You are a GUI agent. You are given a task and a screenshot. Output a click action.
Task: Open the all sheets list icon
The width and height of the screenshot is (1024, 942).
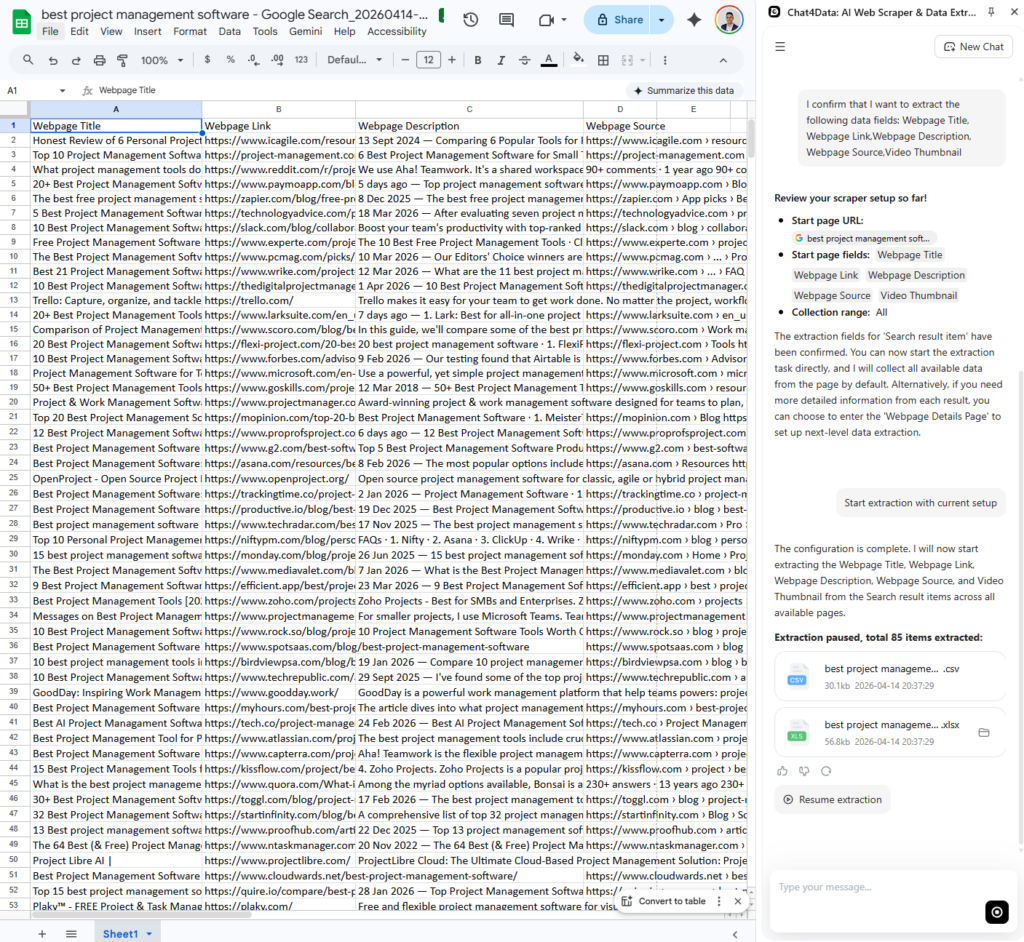pos(71,934)
